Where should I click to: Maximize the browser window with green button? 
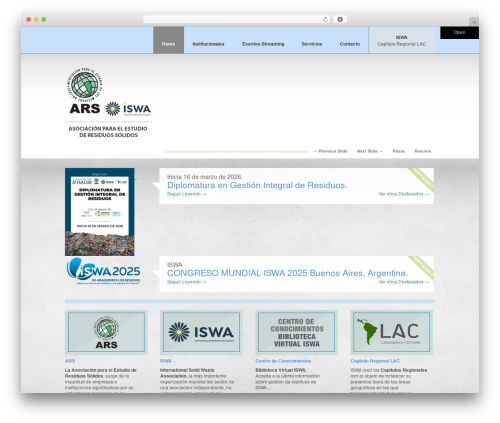click(x=44, y=20)
